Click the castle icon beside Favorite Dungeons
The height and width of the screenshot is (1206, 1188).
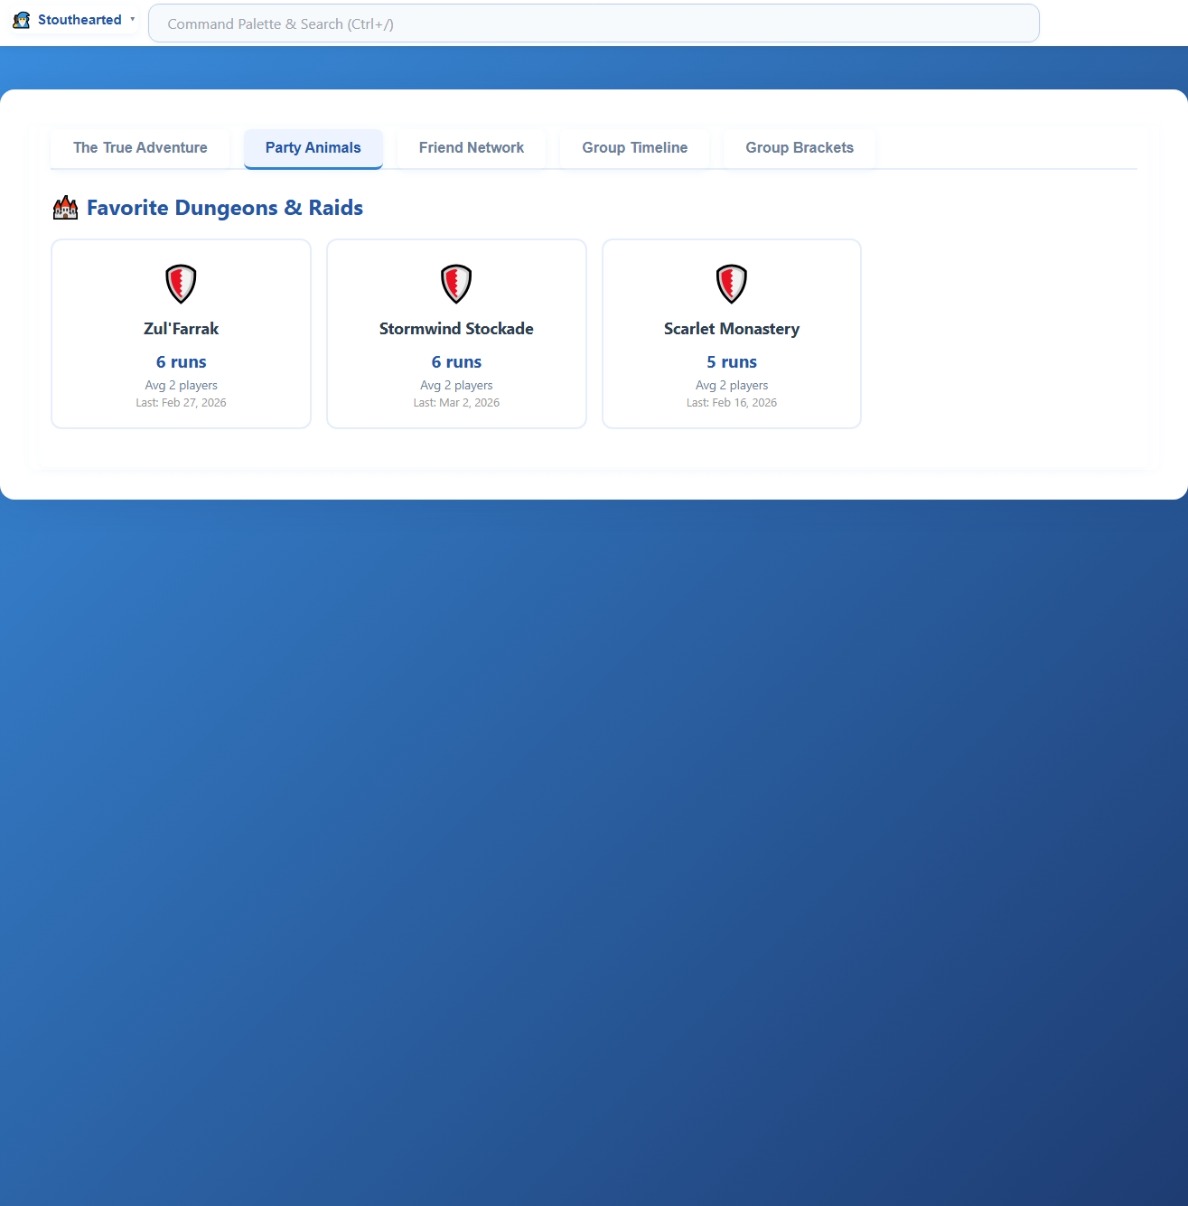(x=65, y=208)
